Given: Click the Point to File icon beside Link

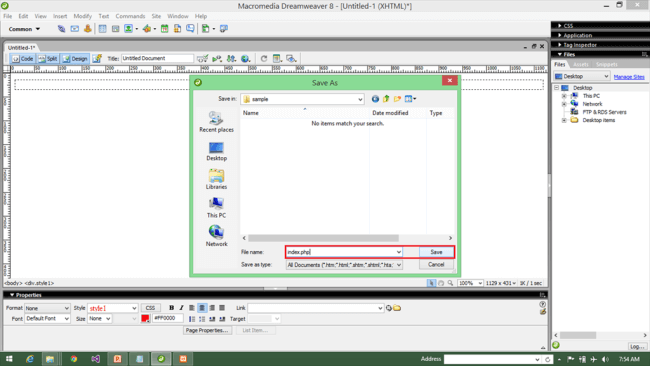Looking at the screenshot, I should coord(389,308).
